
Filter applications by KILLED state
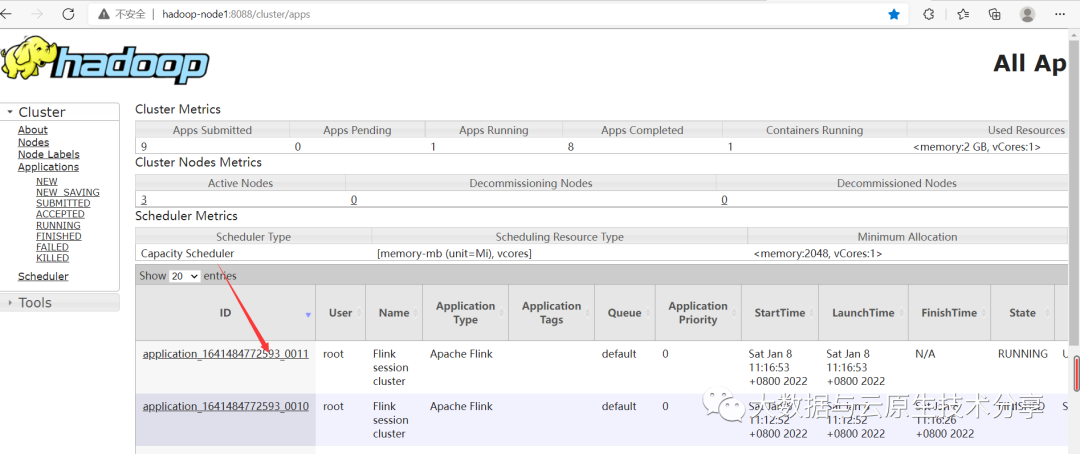(52, 258)
